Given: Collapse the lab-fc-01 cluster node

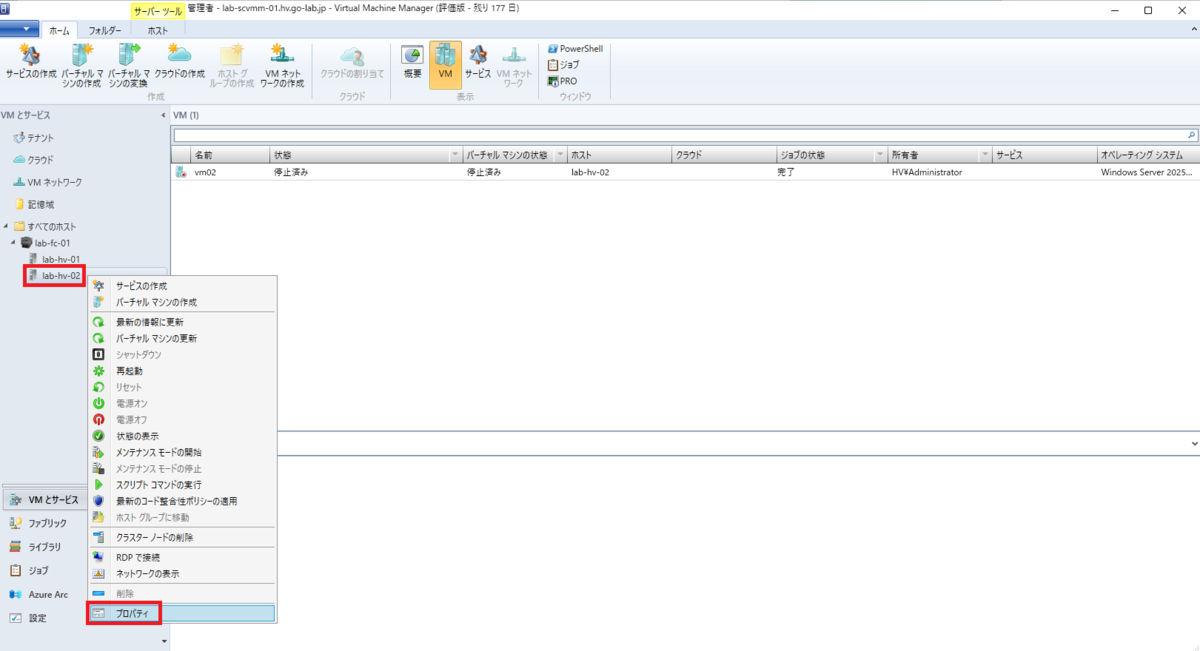Looking at the screenshot, I should pos(14,243).
